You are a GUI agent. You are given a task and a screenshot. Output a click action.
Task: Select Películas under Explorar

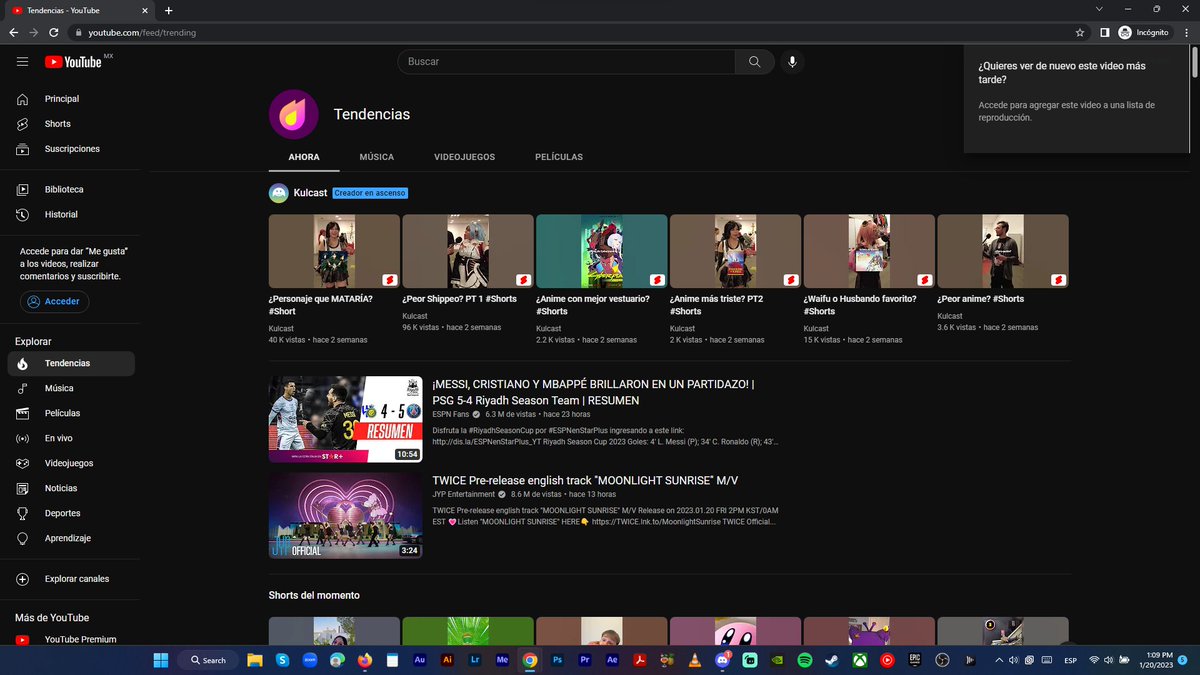(x=69, y=413)
